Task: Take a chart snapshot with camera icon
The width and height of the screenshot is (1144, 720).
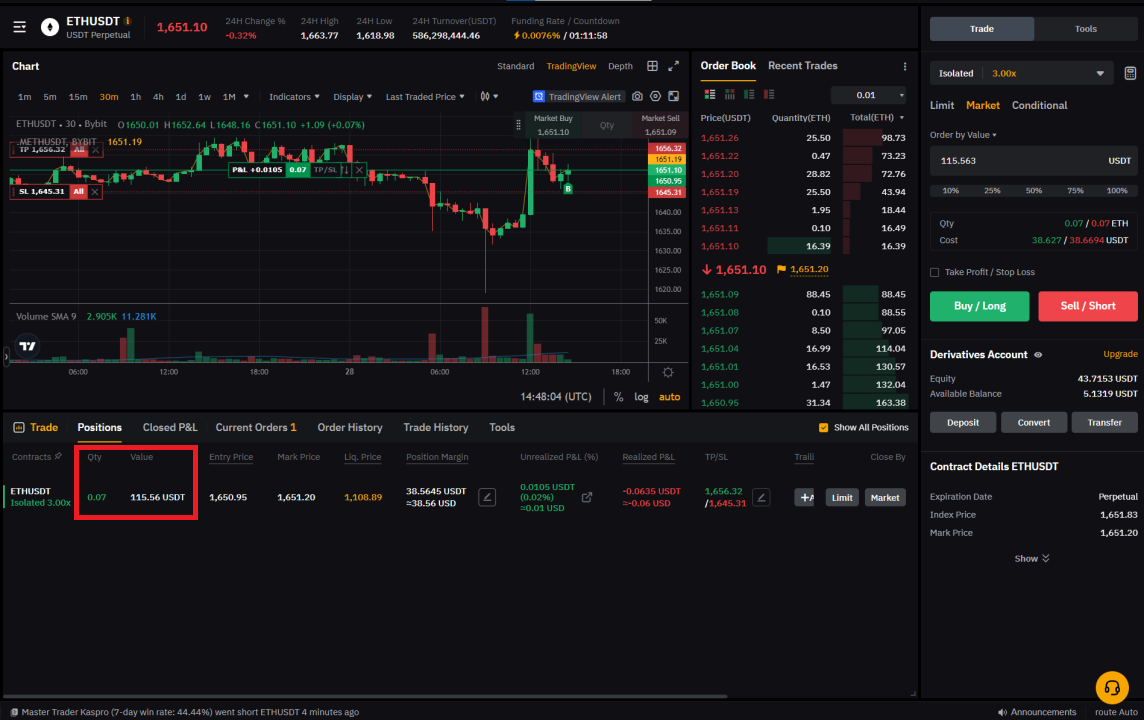Action: pos(637,96)
